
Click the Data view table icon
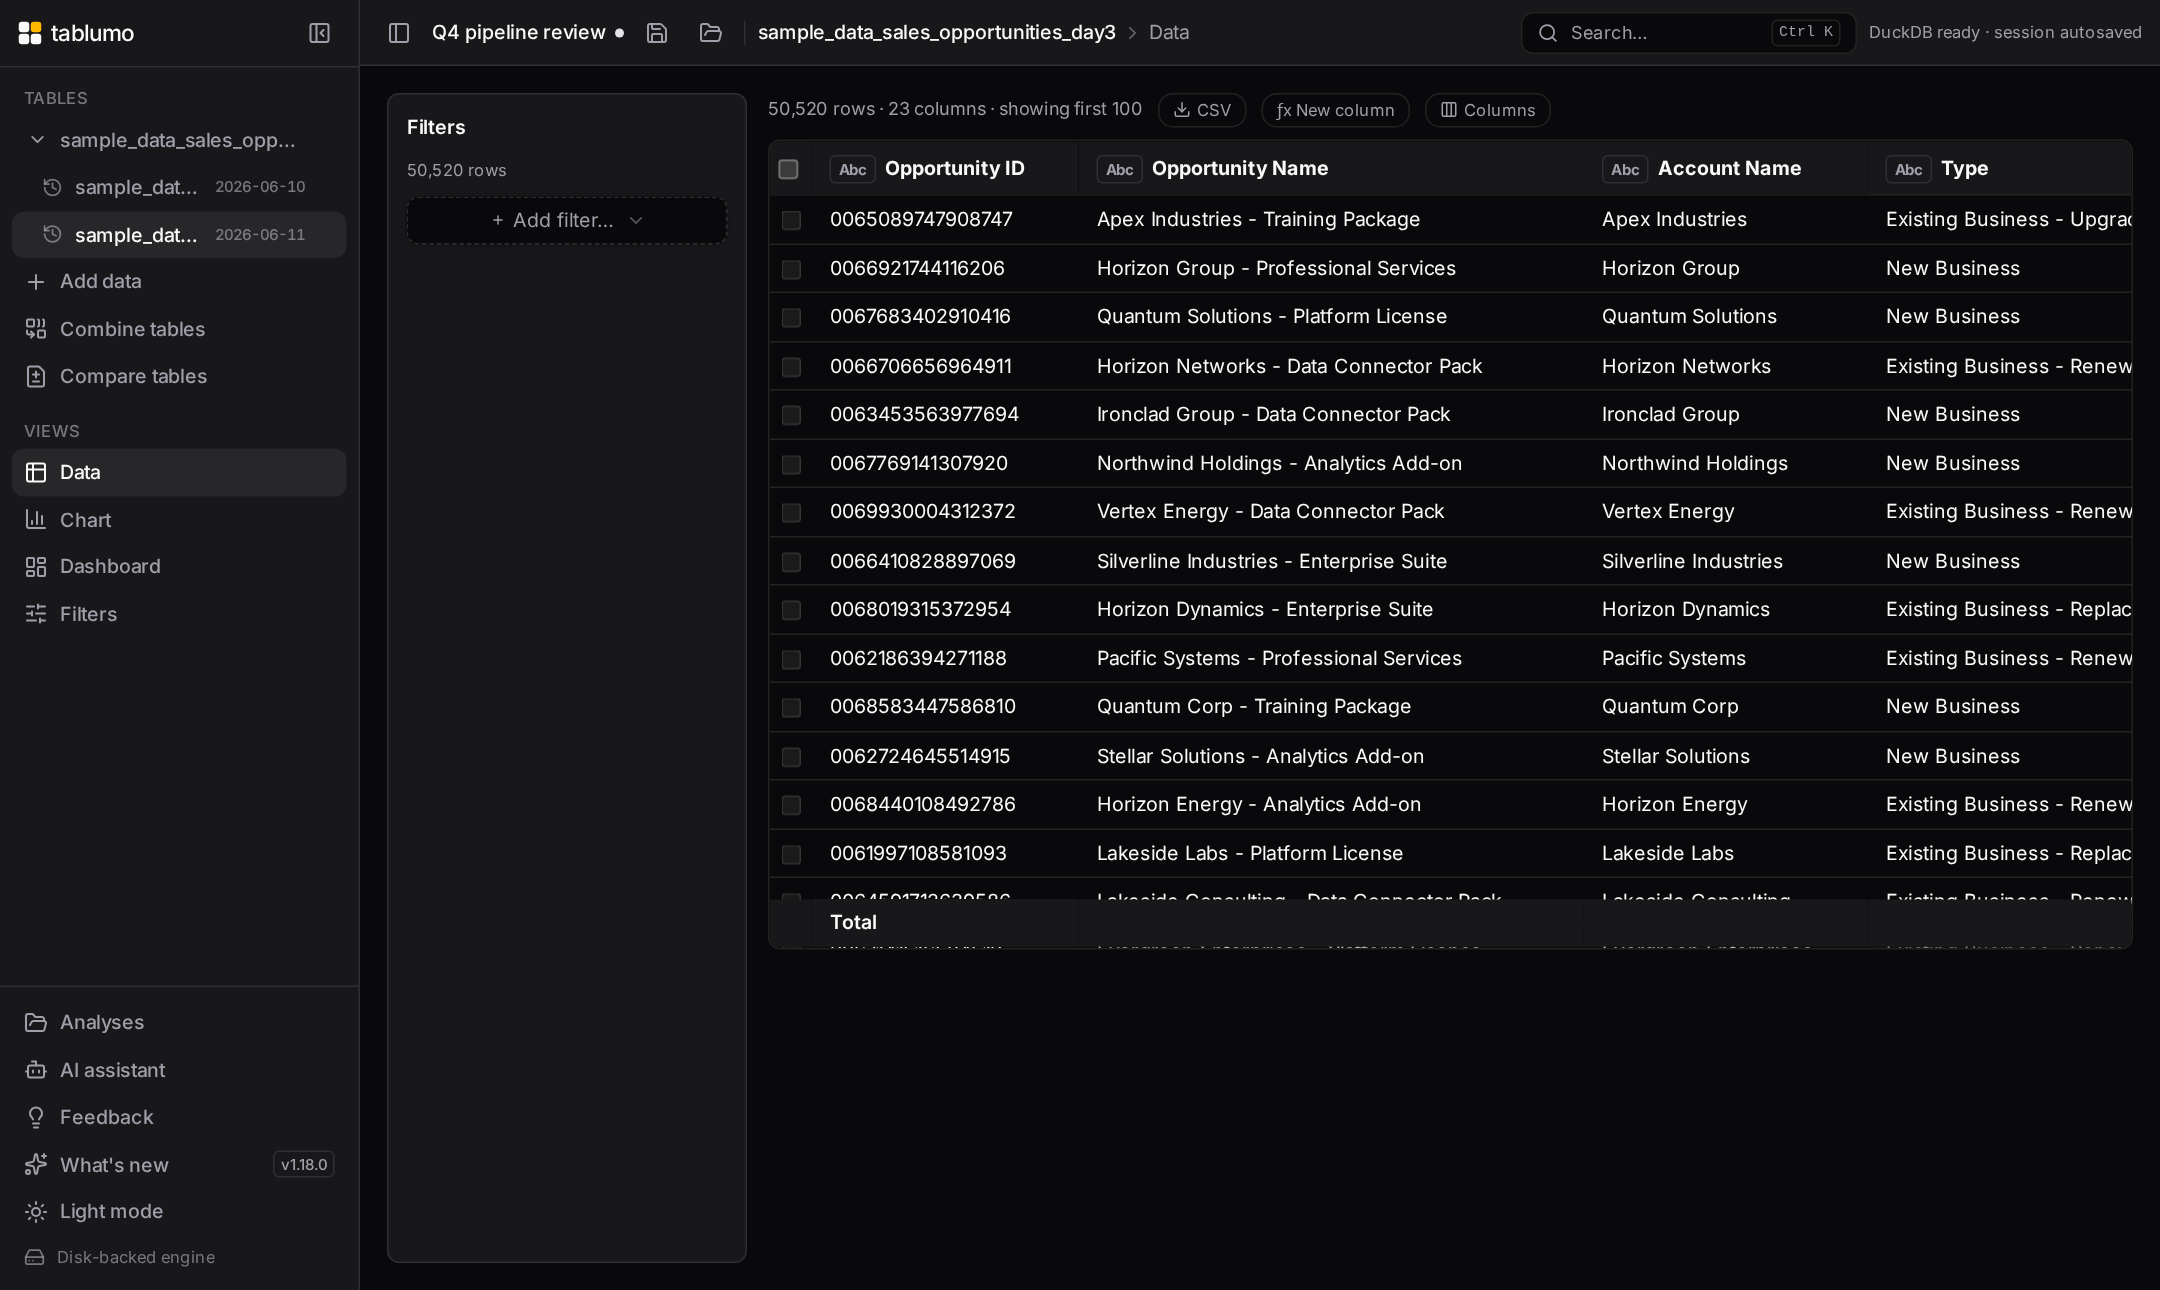coord(36,472)
